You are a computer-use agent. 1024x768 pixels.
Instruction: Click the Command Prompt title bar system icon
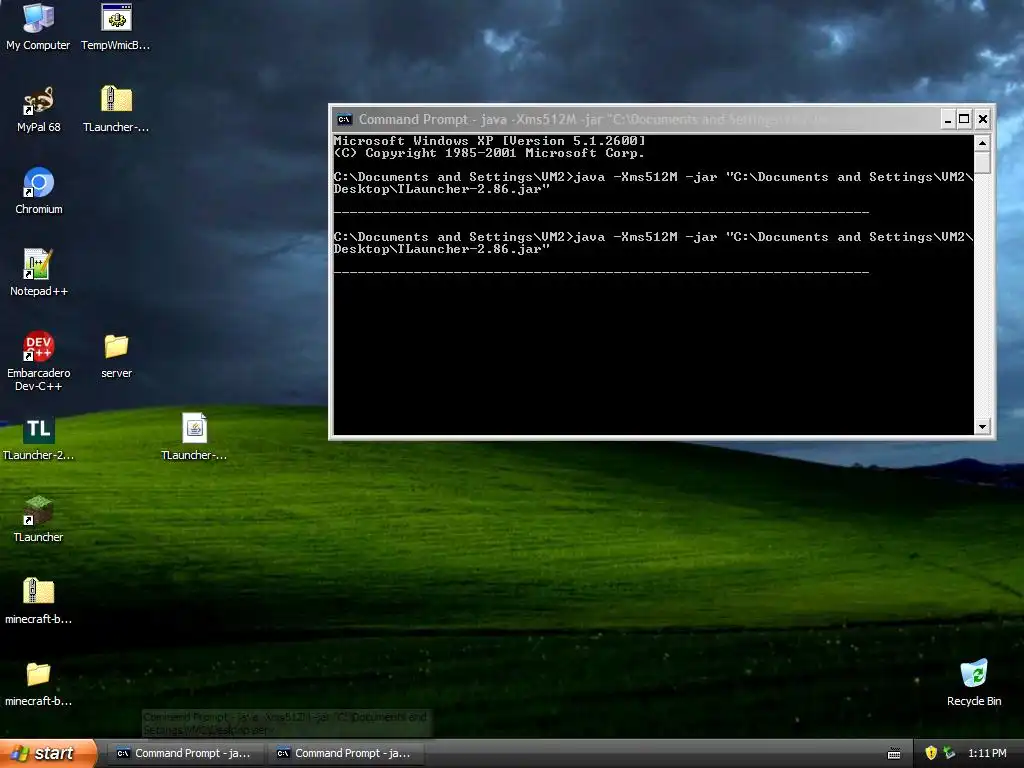tap(344, 120)
